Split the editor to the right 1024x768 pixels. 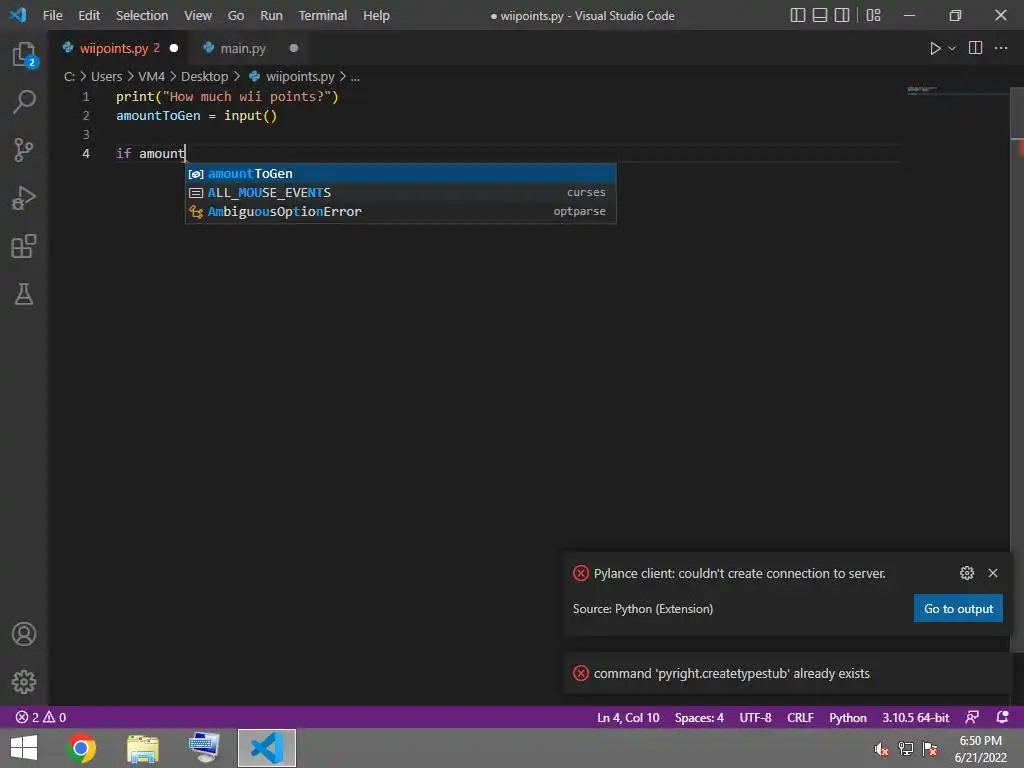[x=975, y=48]
